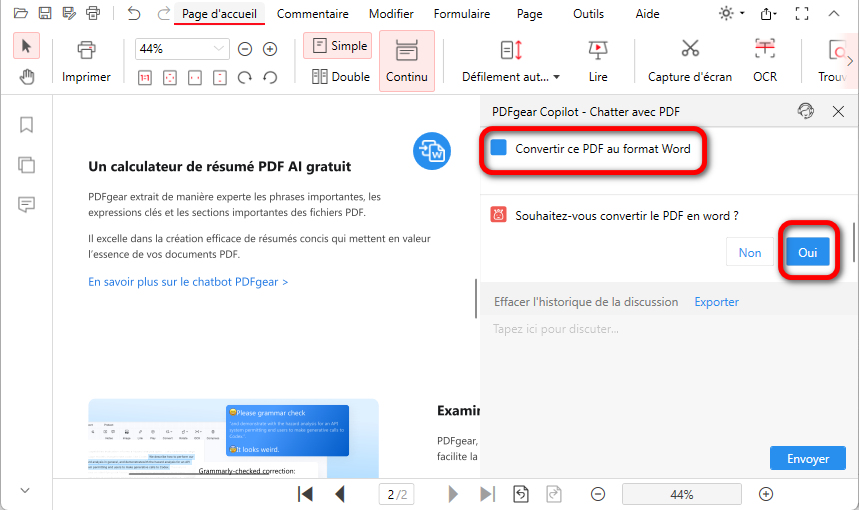Click the Imprimer printer icon
859x510 pixels.
[x=86, y=50]
